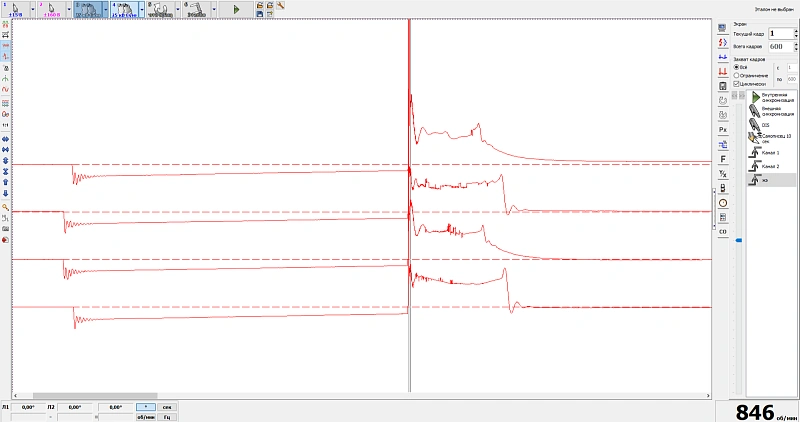Click the magnifier zoom icon in left toolbar

5,207
